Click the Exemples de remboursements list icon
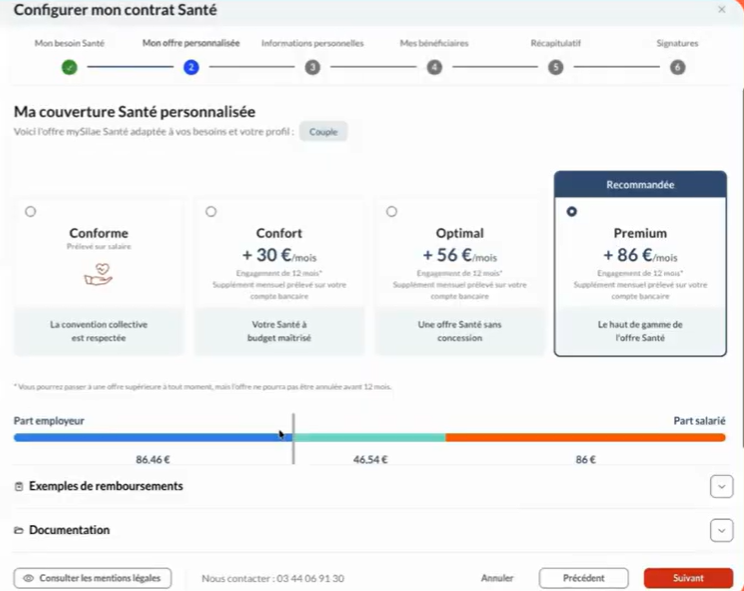744x591 pixels. click(x=19, y=487)
